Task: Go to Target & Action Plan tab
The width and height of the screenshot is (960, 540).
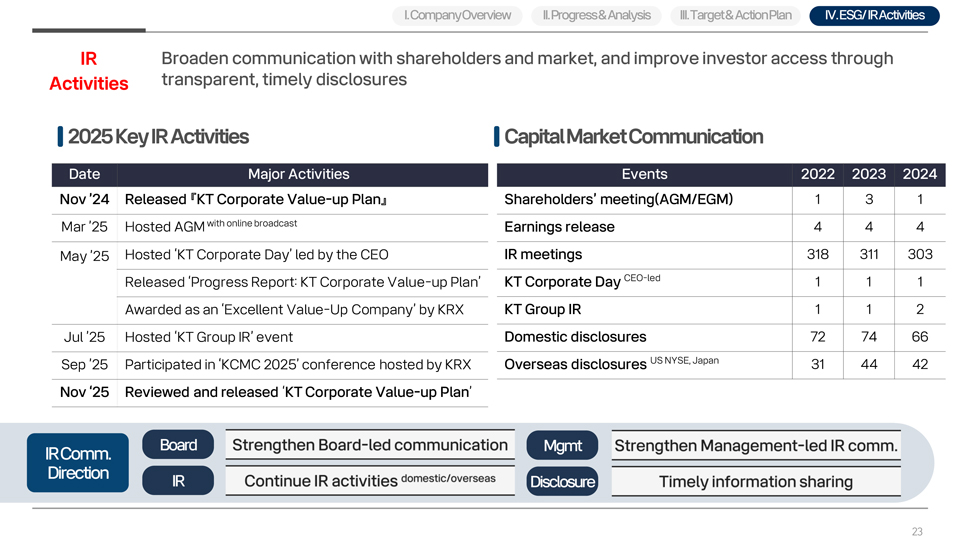Action: [735, 15]
